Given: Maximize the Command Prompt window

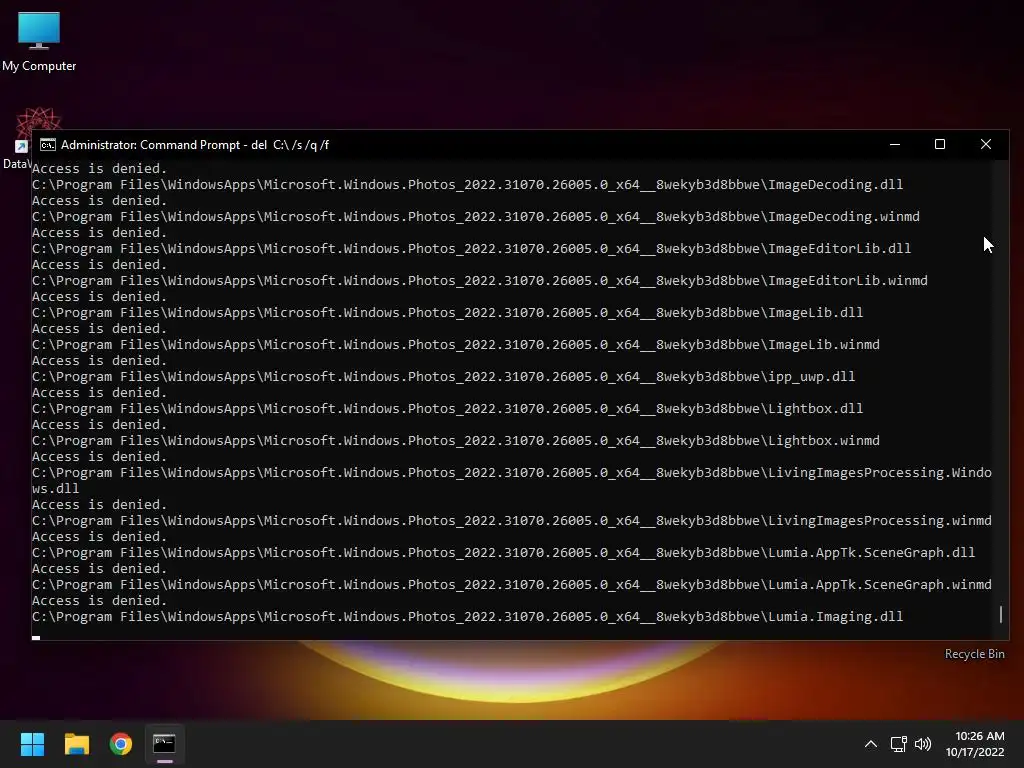Looking at the screenshot, I should pyautogui.click(x=940, y=144).
